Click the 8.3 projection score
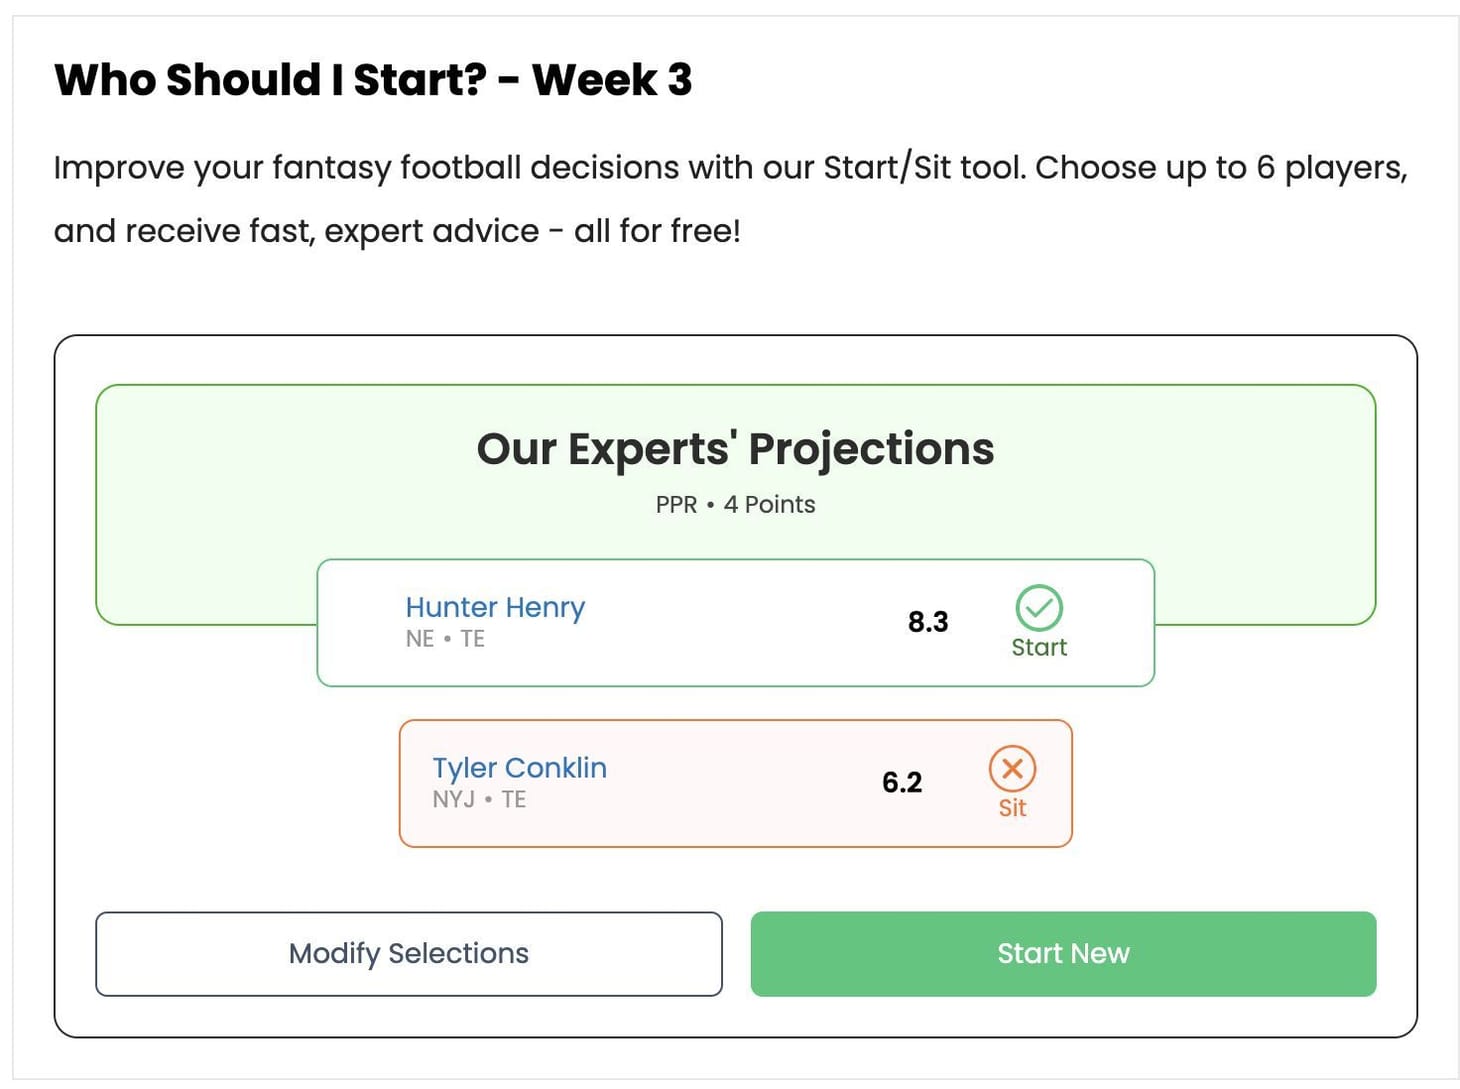This screenshot has width=1460, height=1089. point(928,621)
